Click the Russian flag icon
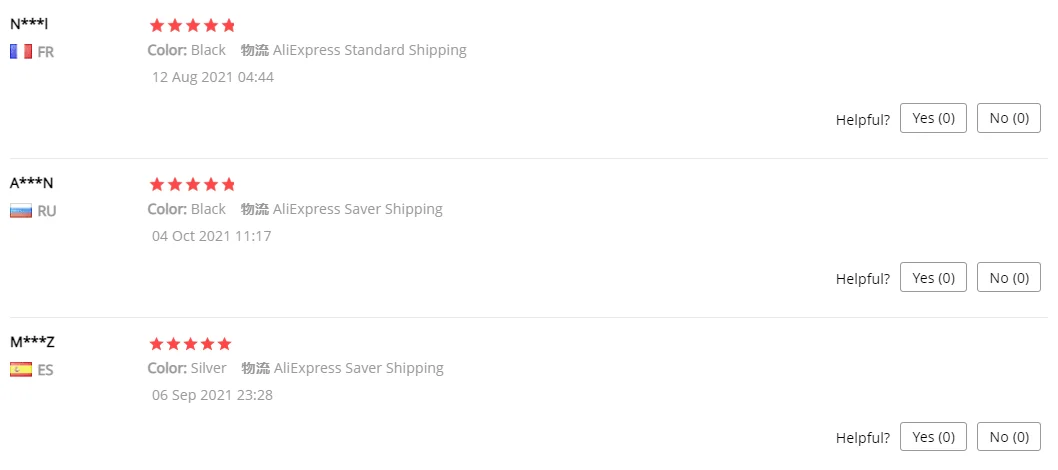The height and width of the screenshot is (470, 1058). pos(21,211)
